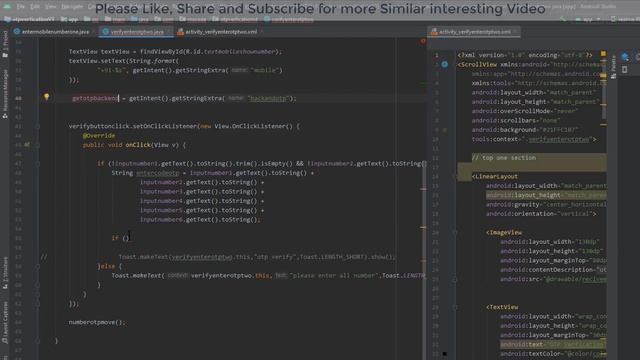Click the enterсodeotp variable declaration

point(158,173)
